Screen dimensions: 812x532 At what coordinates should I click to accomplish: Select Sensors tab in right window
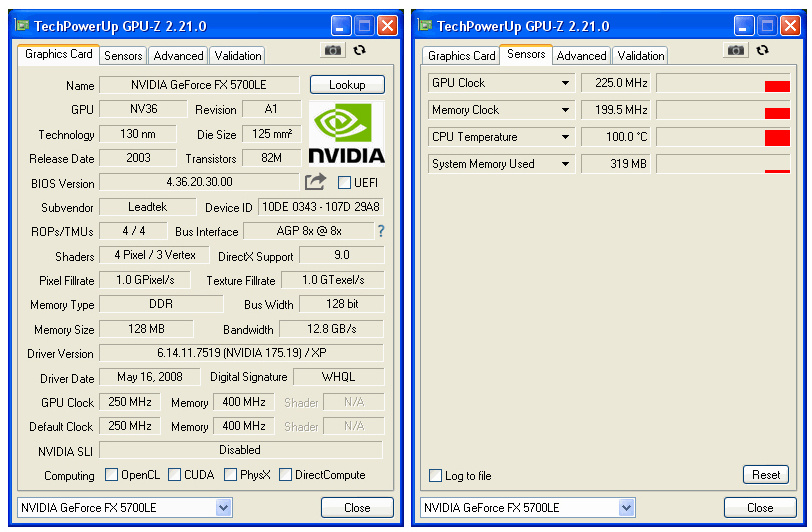click(526, 54)
